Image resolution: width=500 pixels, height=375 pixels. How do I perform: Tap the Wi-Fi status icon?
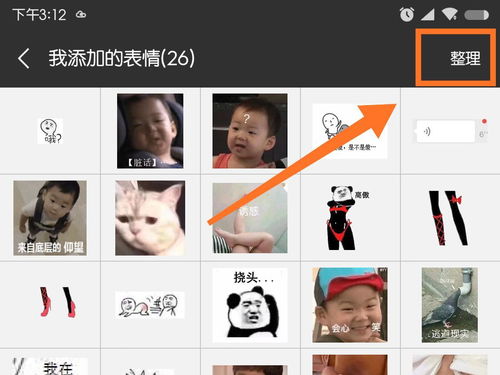[x=449, y=15]
